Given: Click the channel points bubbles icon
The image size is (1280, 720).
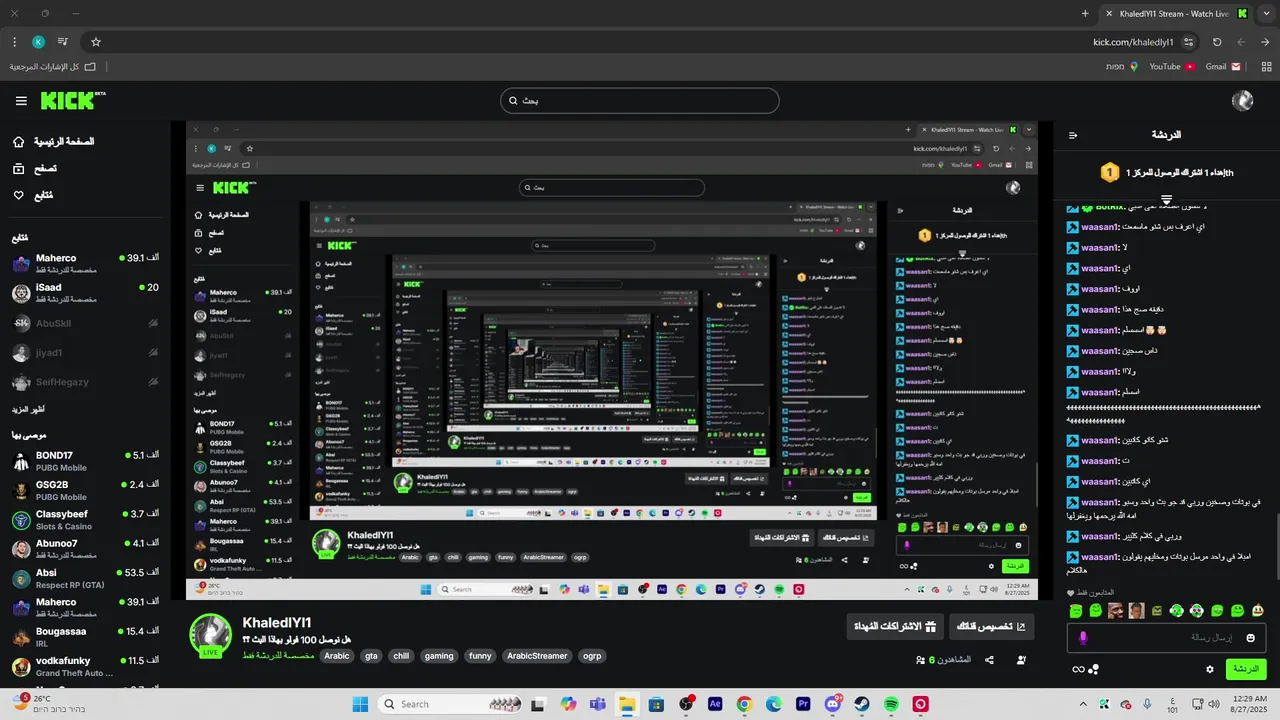Looking at the screenshot, I should click(1094, 669).
